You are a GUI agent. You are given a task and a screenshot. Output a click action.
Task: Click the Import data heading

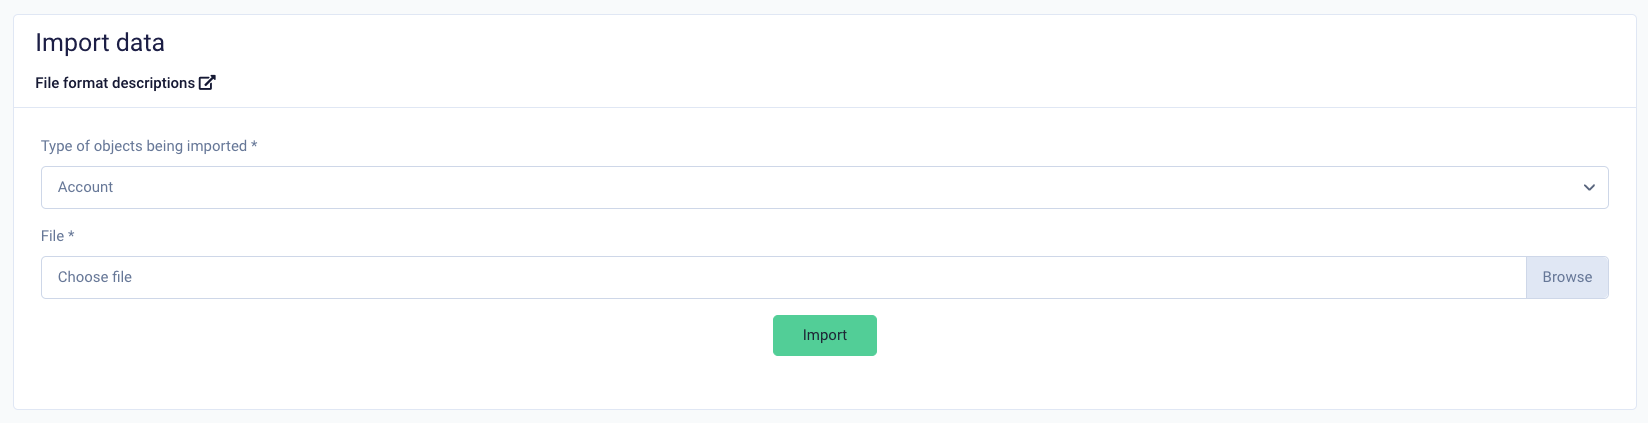[100, 42]
